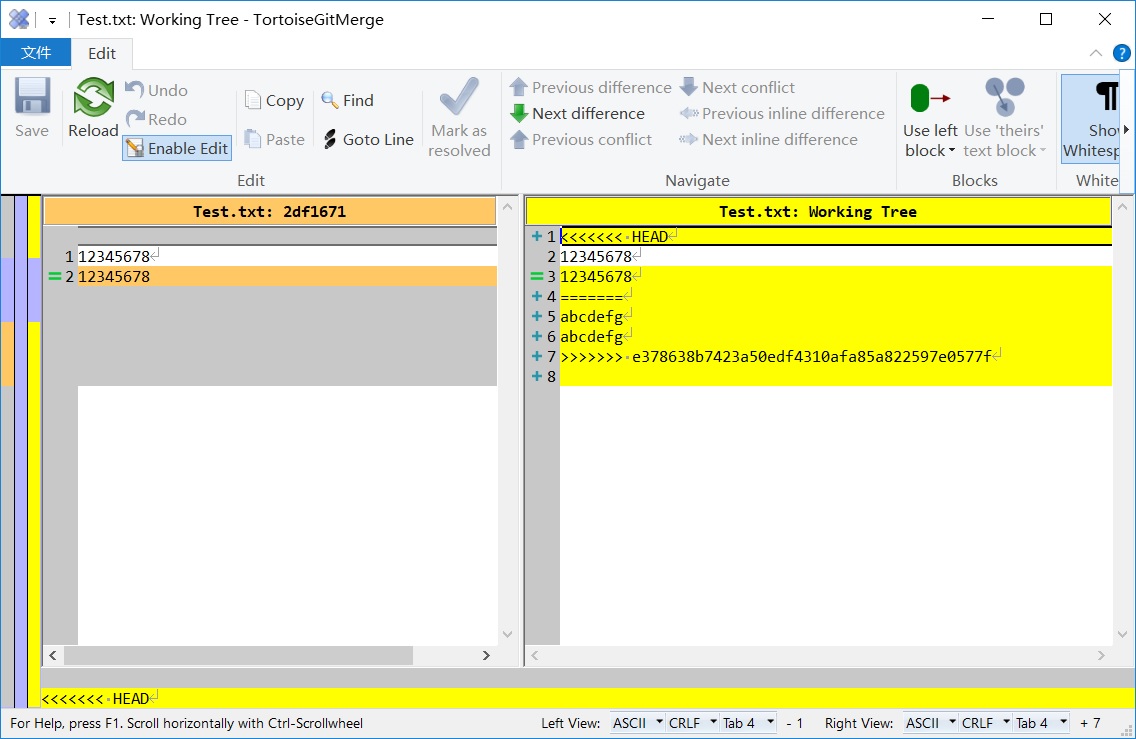Undo the last edit
Image resolution: width=1136 pixels, height=739 pixels.
coord(156,90)
